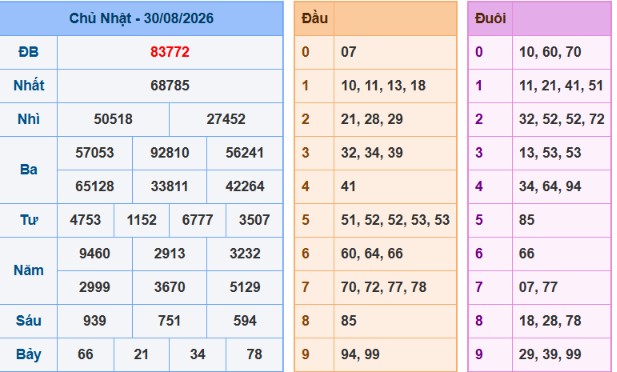This screenshot has height=372, width=617.
Task: Select fifth prize number 5129
Action: (x=245, y=287)
